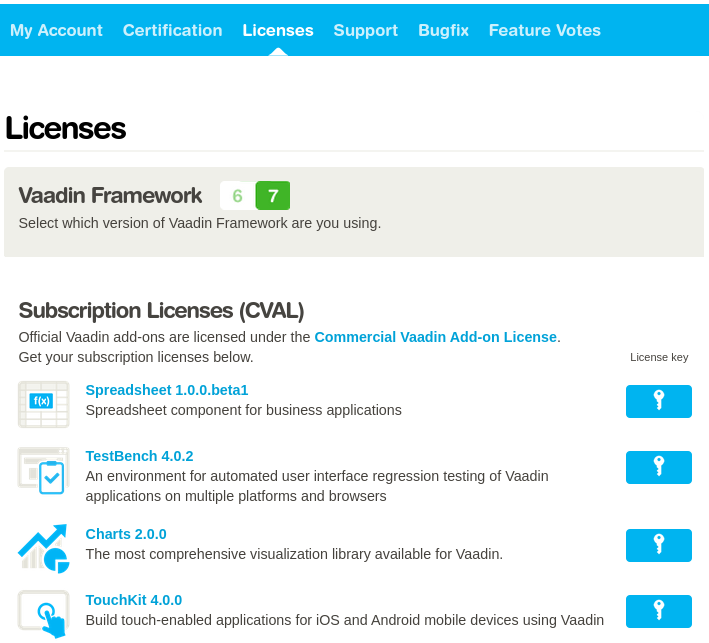Click the TestBench clipboard checkmark icon
The image size is (709, 643).
click(x=43, y=470)
